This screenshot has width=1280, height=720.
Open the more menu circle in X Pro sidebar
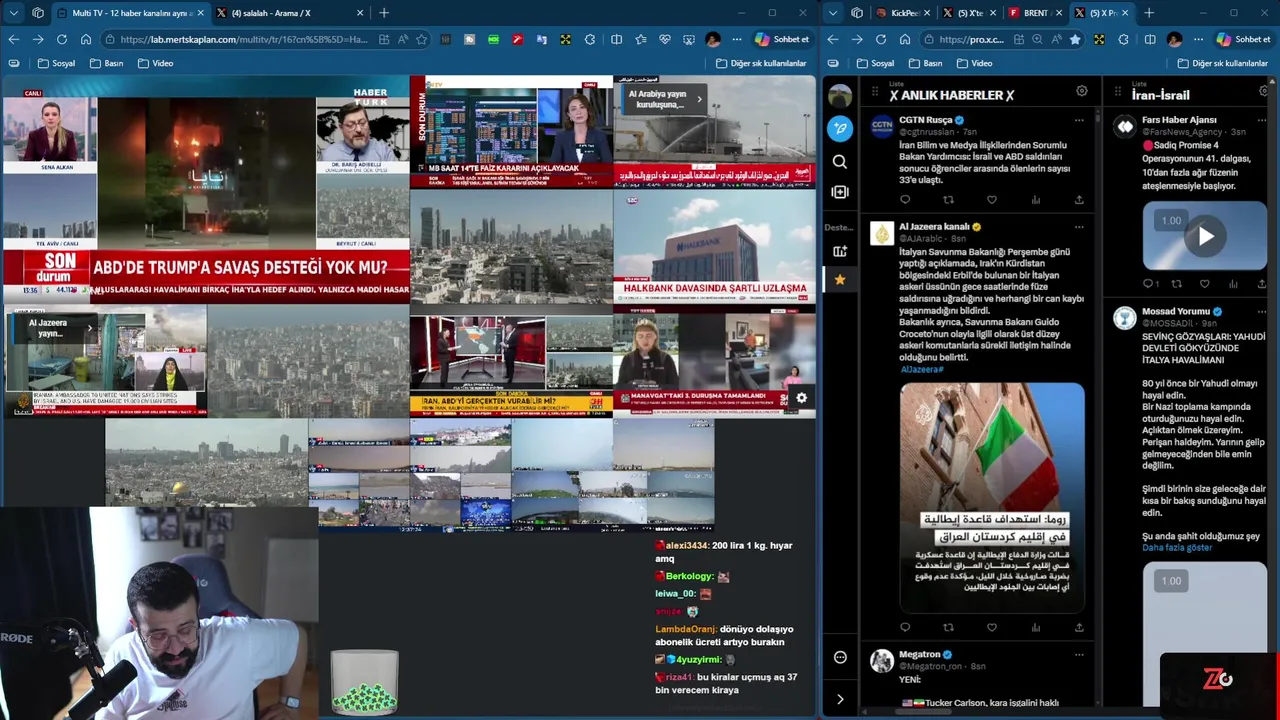[x=840, y=657]
